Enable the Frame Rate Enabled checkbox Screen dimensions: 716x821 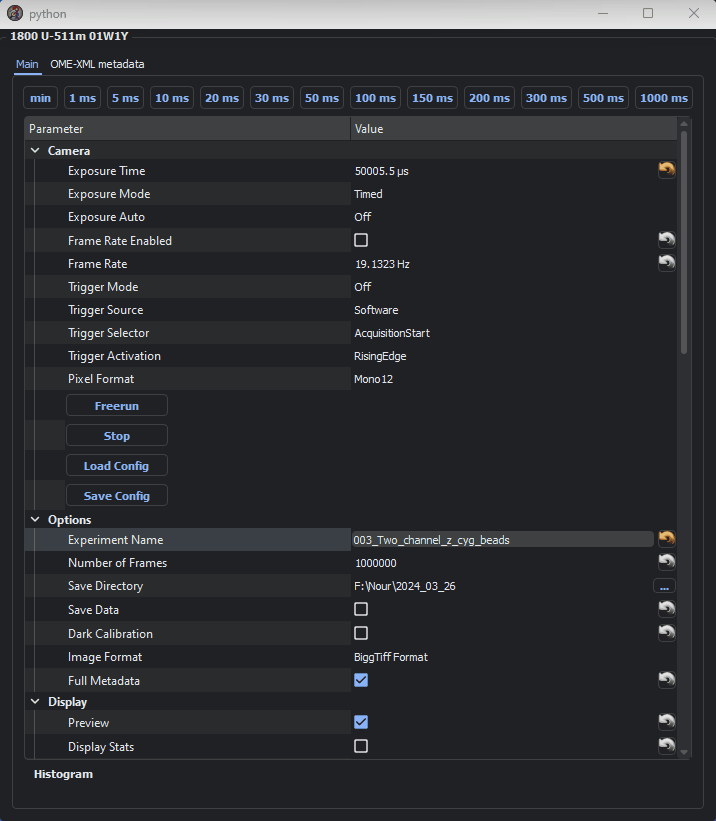[361, 240]
